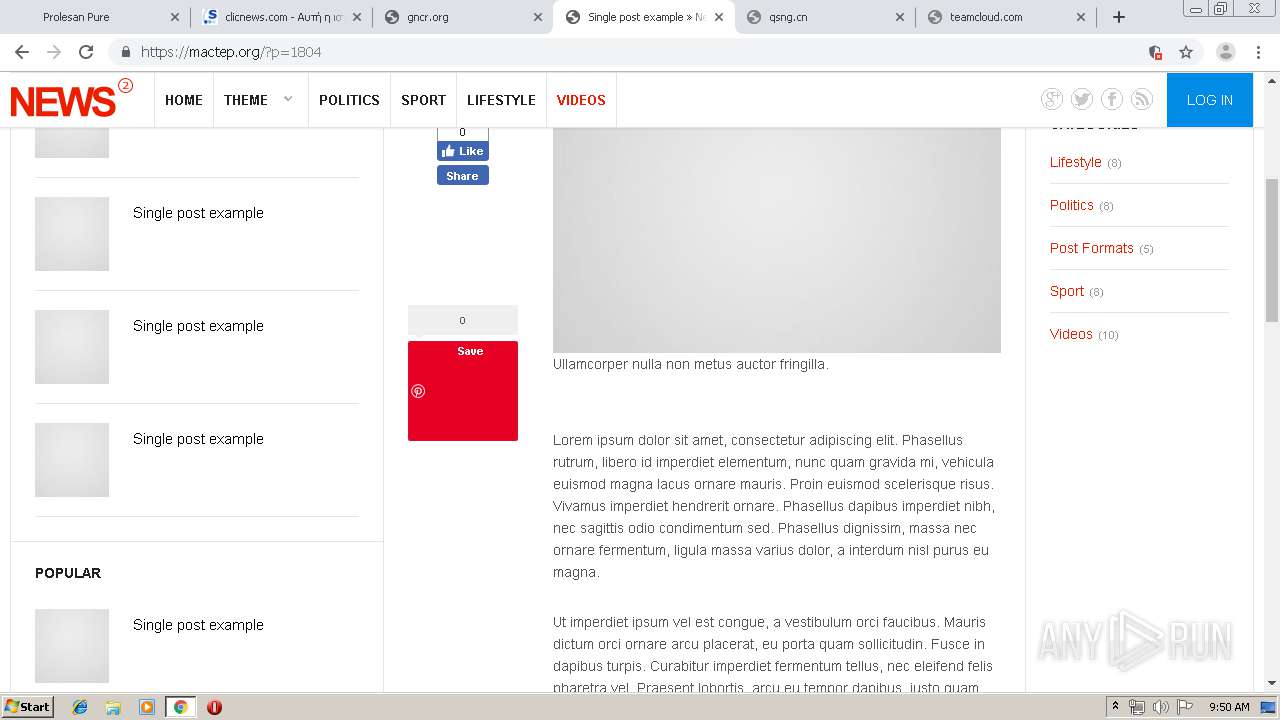Screen dimensions: 1280x720
Task: Switch to teamcloud.com tab
Action: click(1004, 17)
